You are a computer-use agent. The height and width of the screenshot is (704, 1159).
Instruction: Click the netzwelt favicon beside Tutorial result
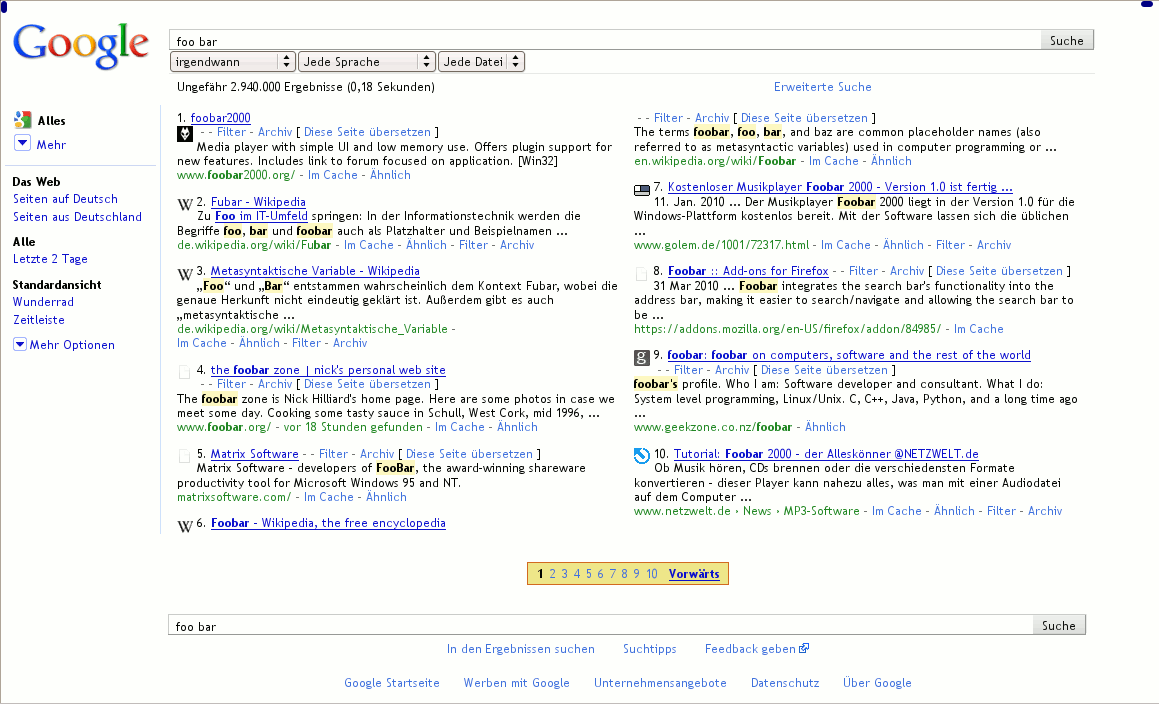pos(642,456)
